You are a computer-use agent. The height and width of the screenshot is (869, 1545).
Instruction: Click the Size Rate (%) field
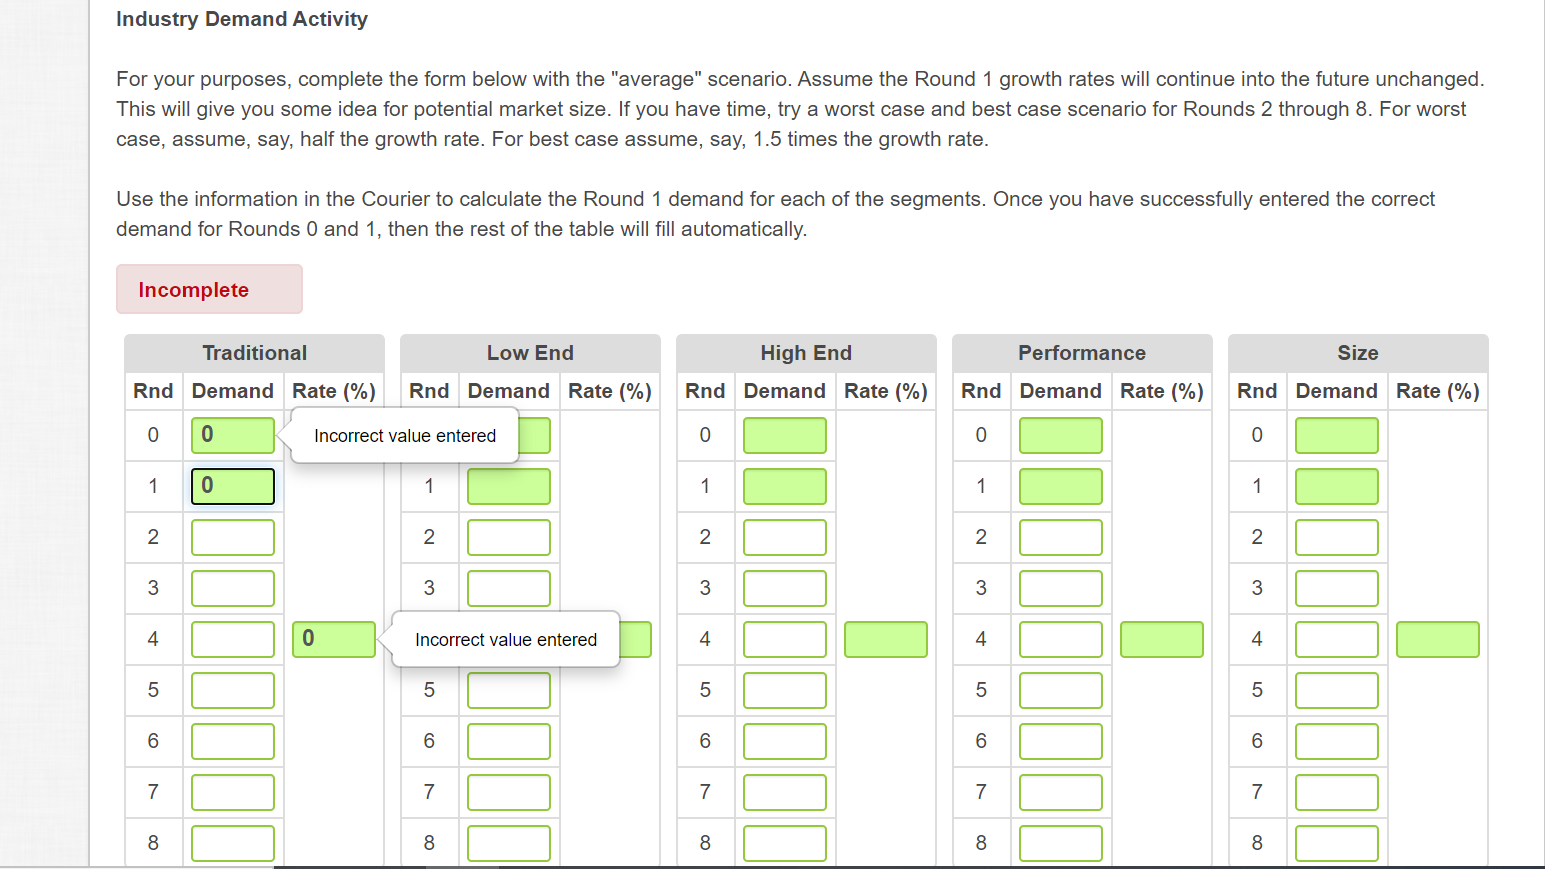[1438, 639]
